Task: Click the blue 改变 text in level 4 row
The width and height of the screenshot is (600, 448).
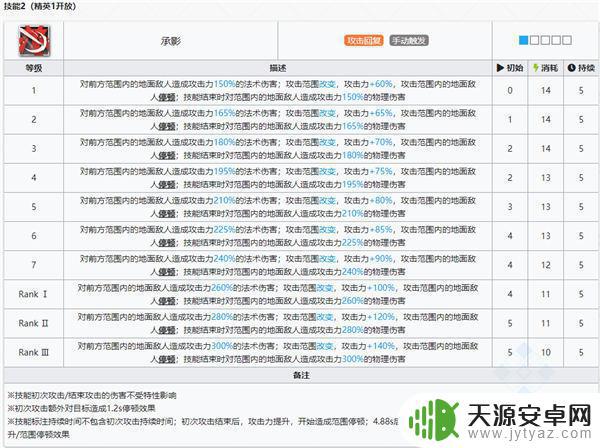Action: 328,171
